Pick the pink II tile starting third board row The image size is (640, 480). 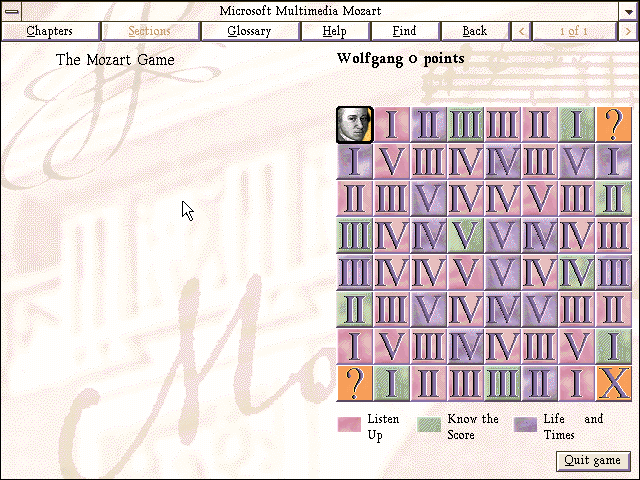click(355, 199)
